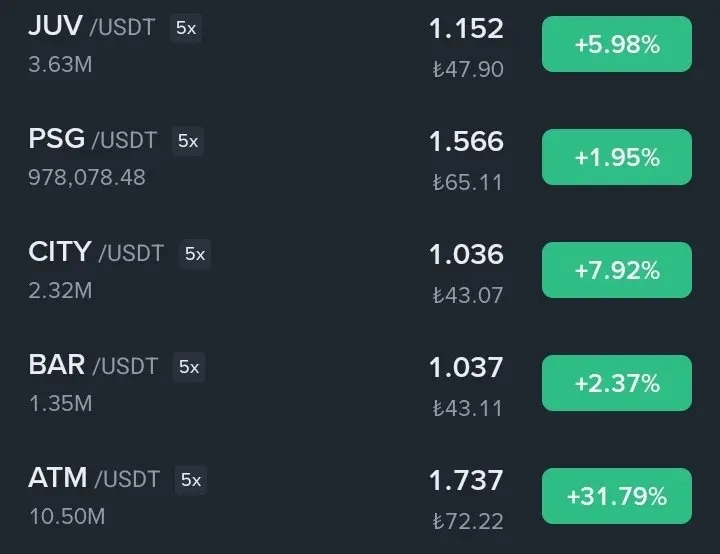Image resolution: width=720 pixels, height=554 pixels.
Task: Tap the +2.37% change badge
Action: 617,383
